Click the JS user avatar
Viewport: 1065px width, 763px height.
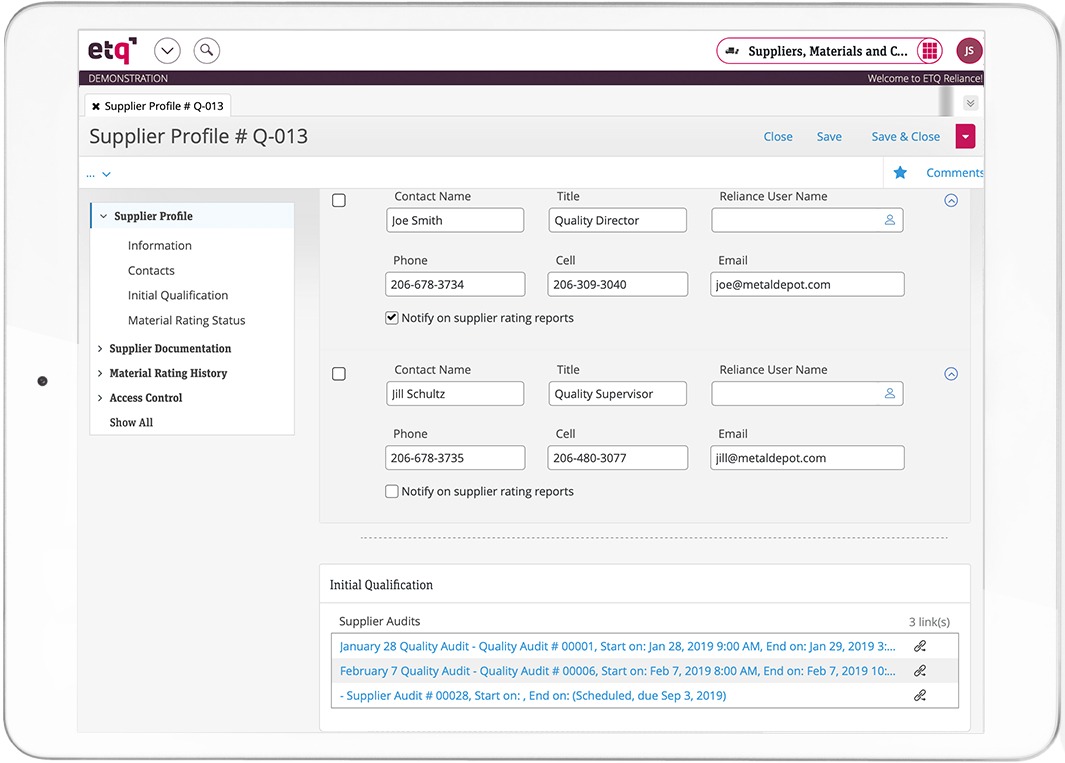click(969, 51)
